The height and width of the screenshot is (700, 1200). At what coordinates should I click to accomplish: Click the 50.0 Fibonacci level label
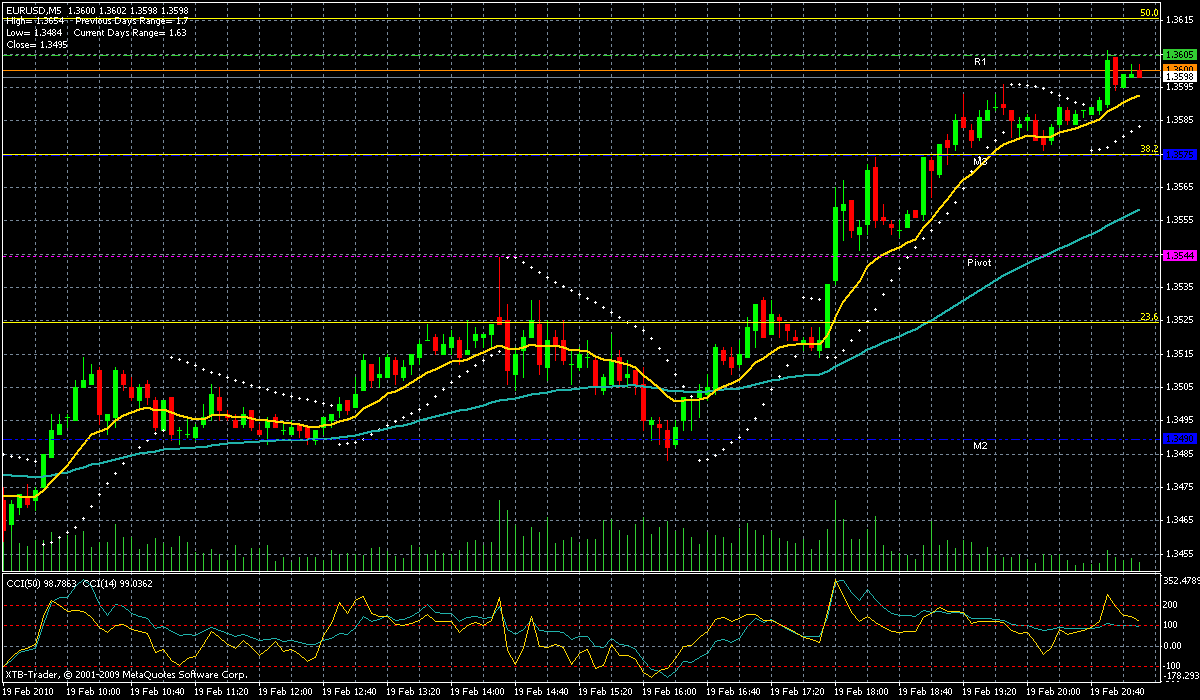tap(1149, 13)
